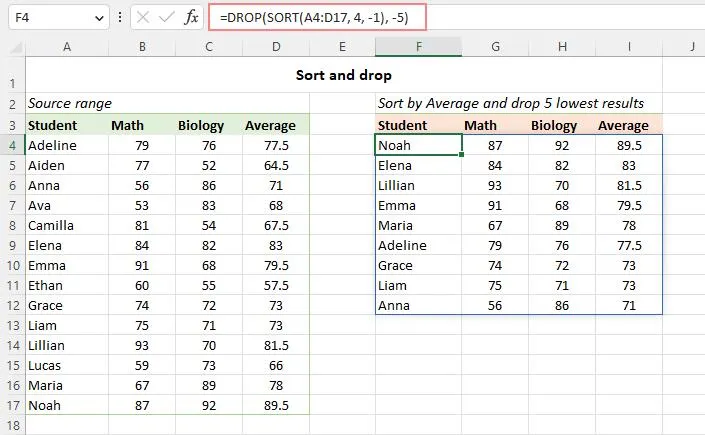Click the formula bar with DROP formula
The width and height of the screenshot is (705, 435).
coord(317,18)
